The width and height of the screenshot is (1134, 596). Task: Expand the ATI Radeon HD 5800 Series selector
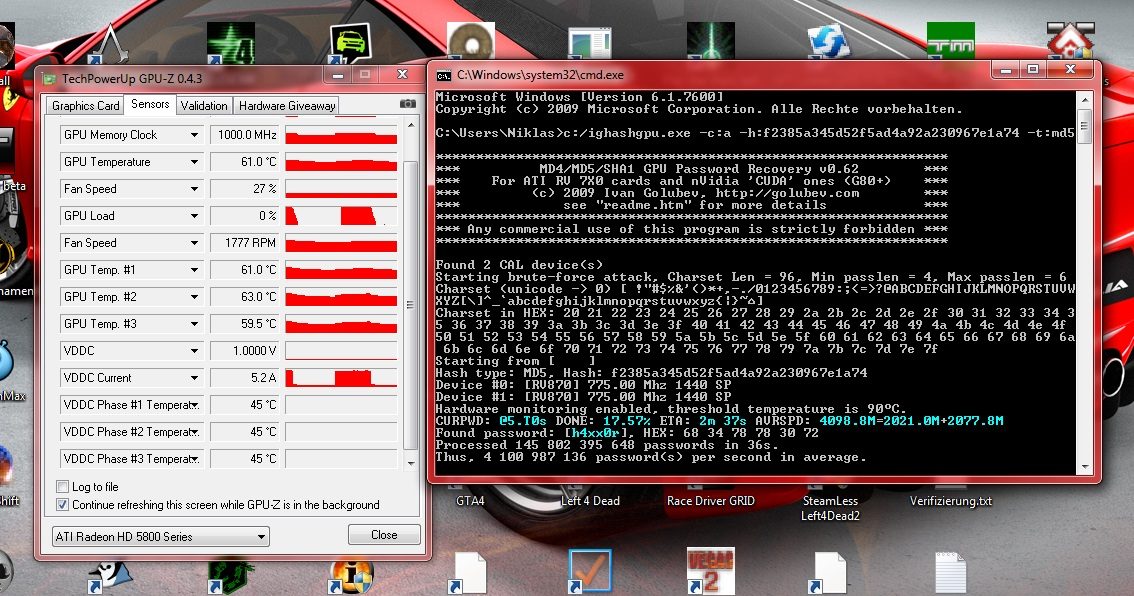(261, 537)
